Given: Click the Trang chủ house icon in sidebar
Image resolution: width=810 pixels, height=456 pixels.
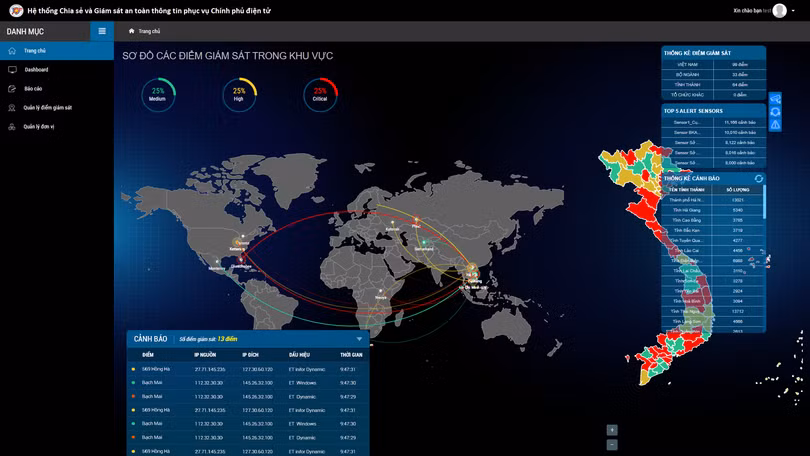Looking at the screenshot, I should coord(12,51).
